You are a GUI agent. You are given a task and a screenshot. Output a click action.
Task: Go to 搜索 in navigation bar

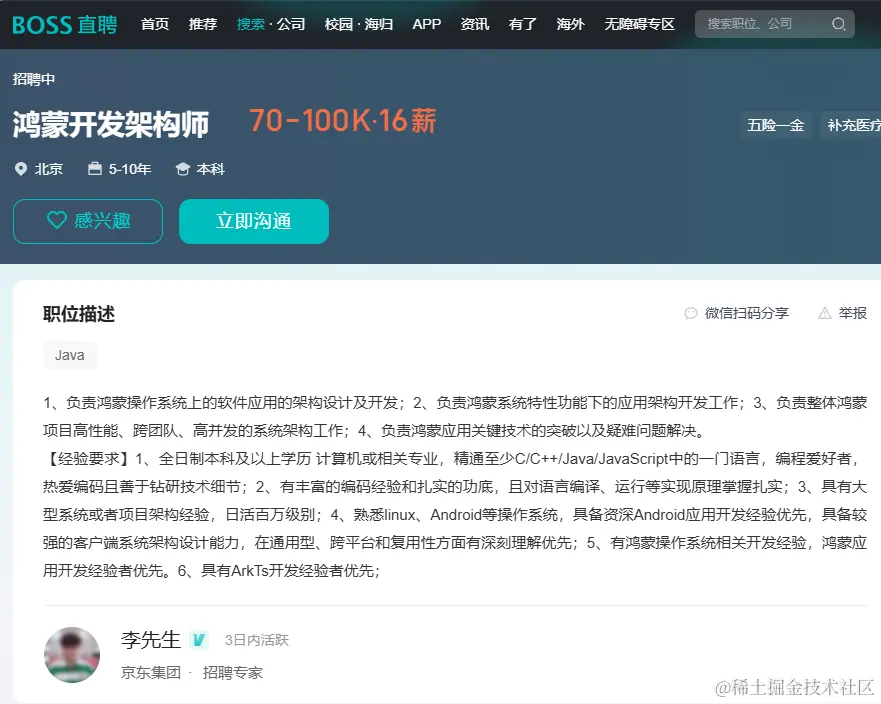click(251, 24)
